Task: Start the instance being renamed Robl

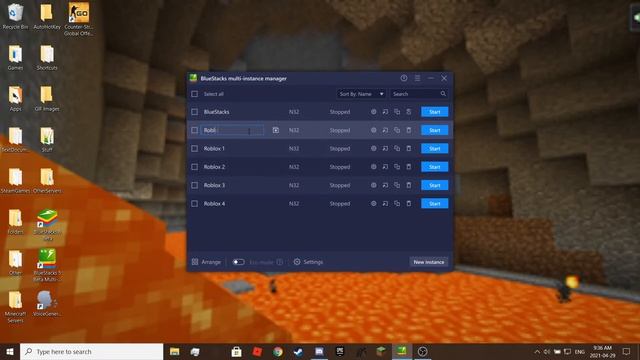Action: pyautogui.click(x=434, y=130)
